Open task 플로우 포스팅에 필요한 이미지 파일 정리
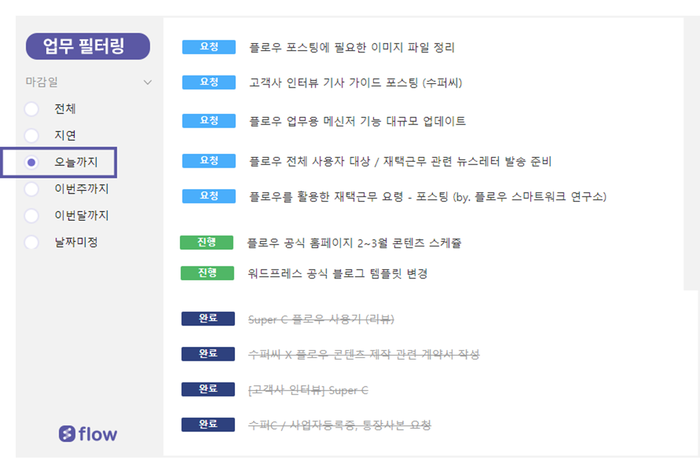Screen dimensions: 700x460 click(x=352, y=47)
